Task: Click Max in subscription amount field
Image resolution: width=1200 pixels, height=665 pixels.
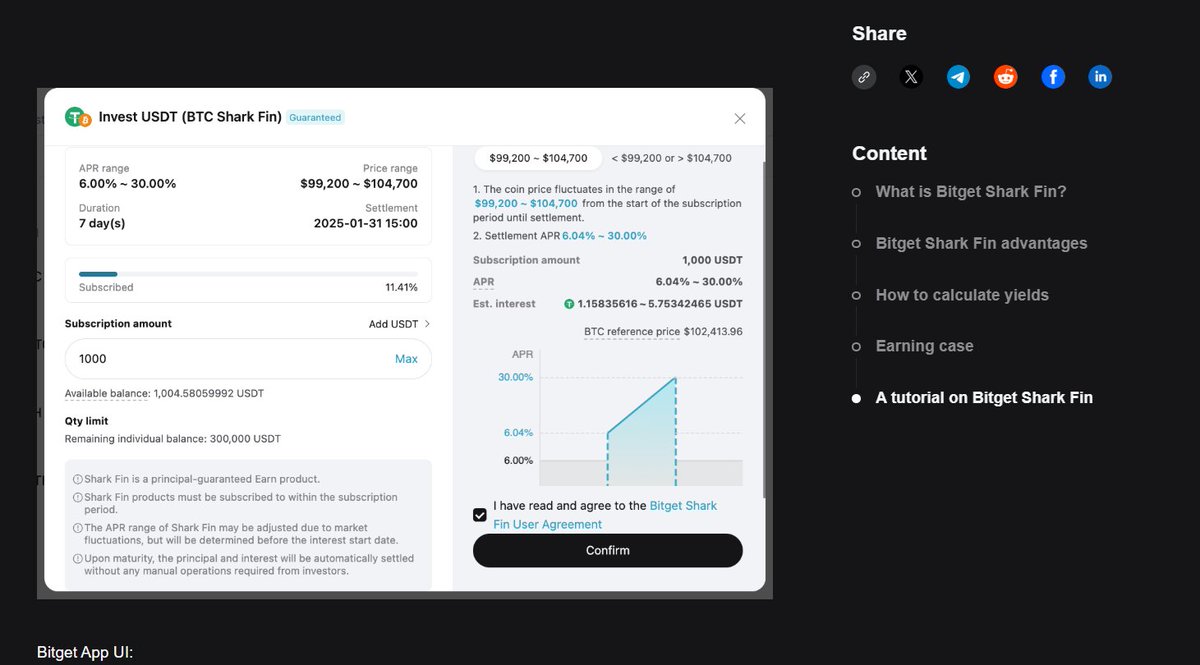Action: (x=406, y=359)
